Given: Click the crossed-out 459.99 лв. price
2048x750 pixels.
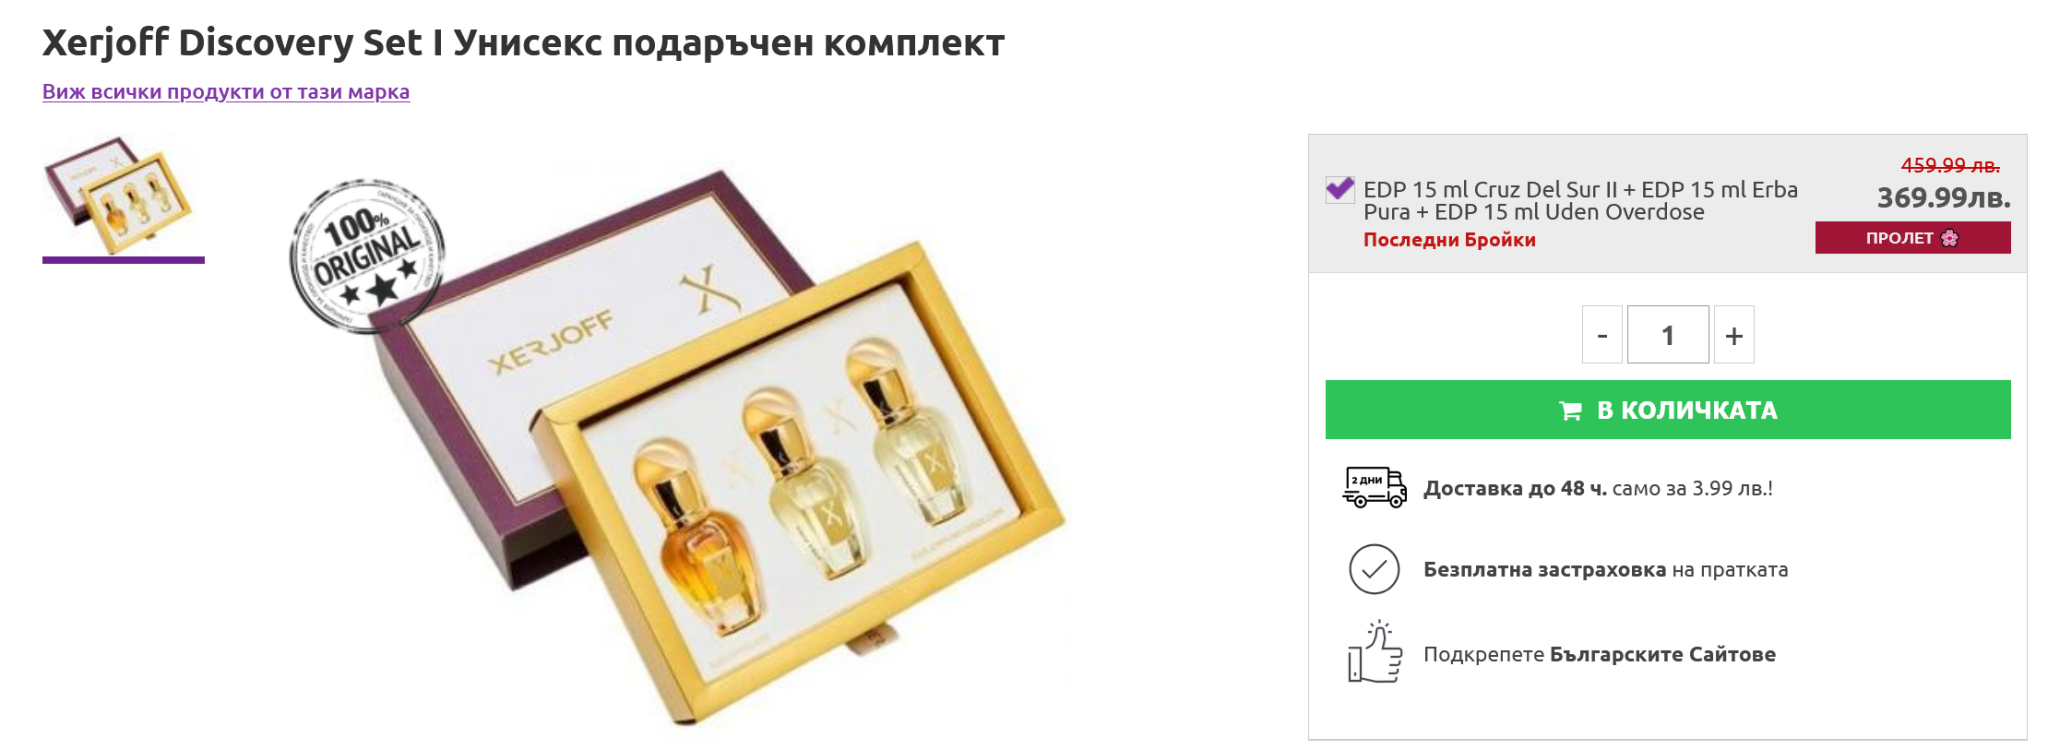Looking at the screenshot, I should point(1950,165).
